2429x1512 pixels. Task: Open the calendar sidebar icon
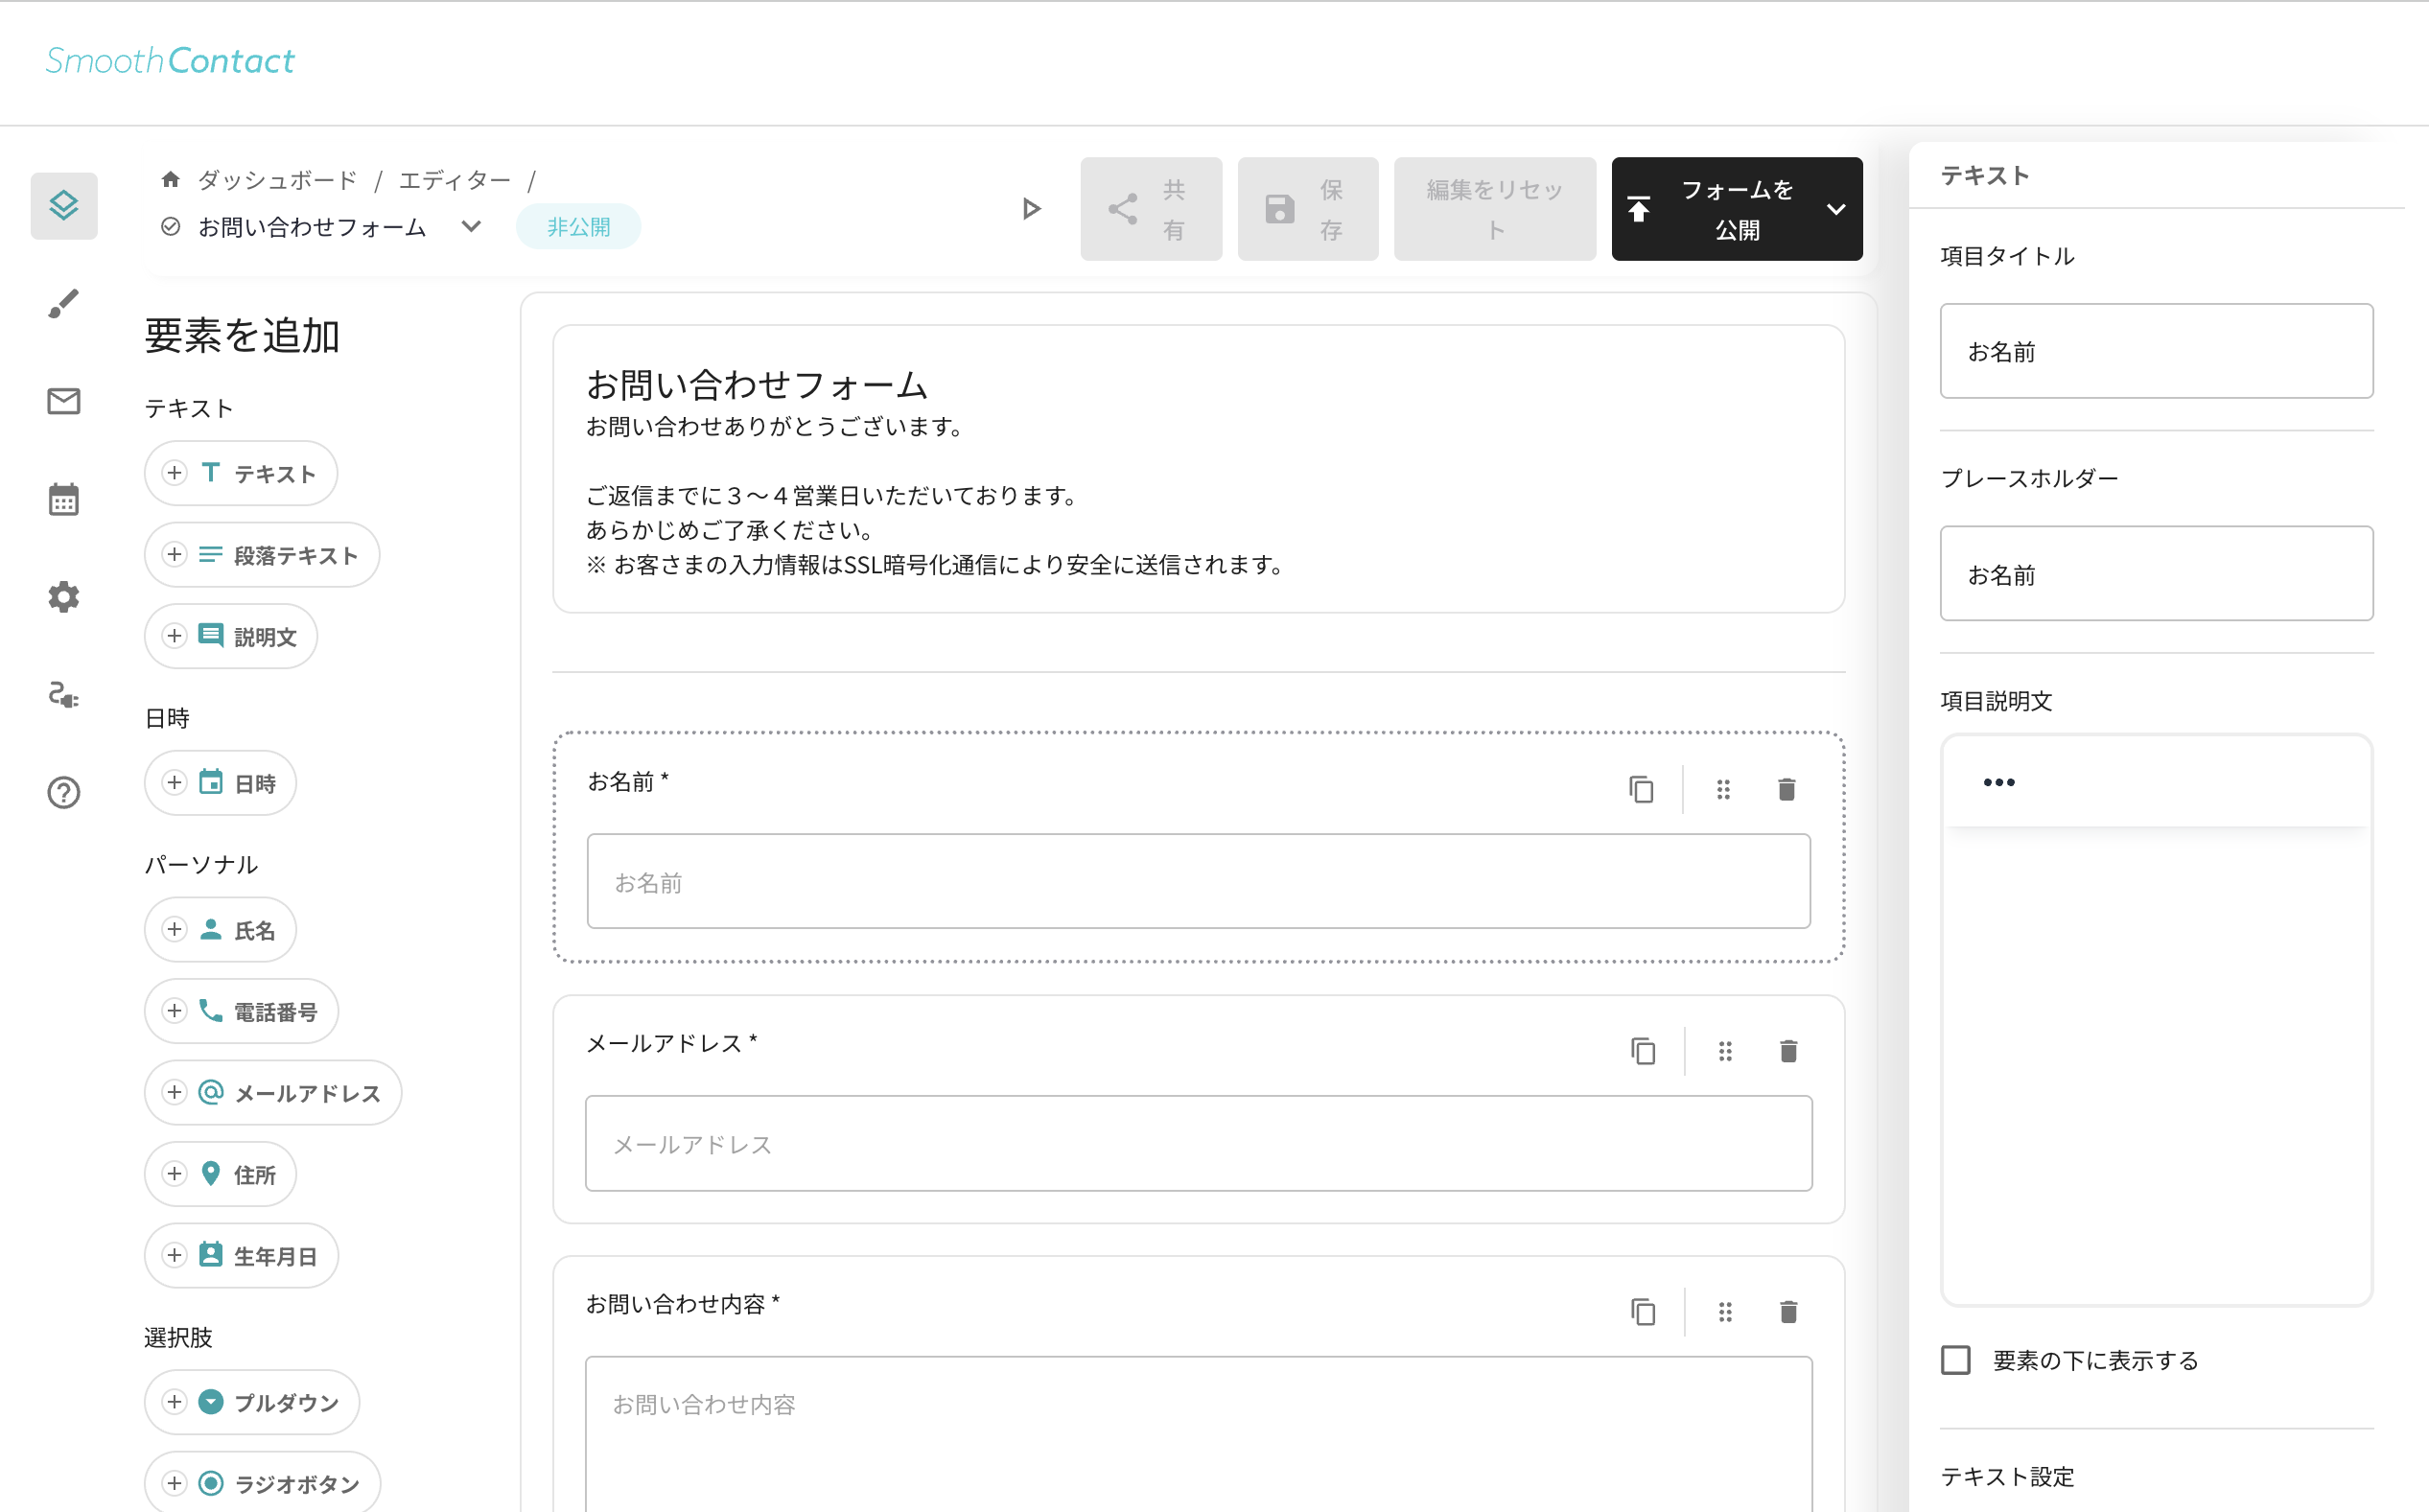[64, 499]
